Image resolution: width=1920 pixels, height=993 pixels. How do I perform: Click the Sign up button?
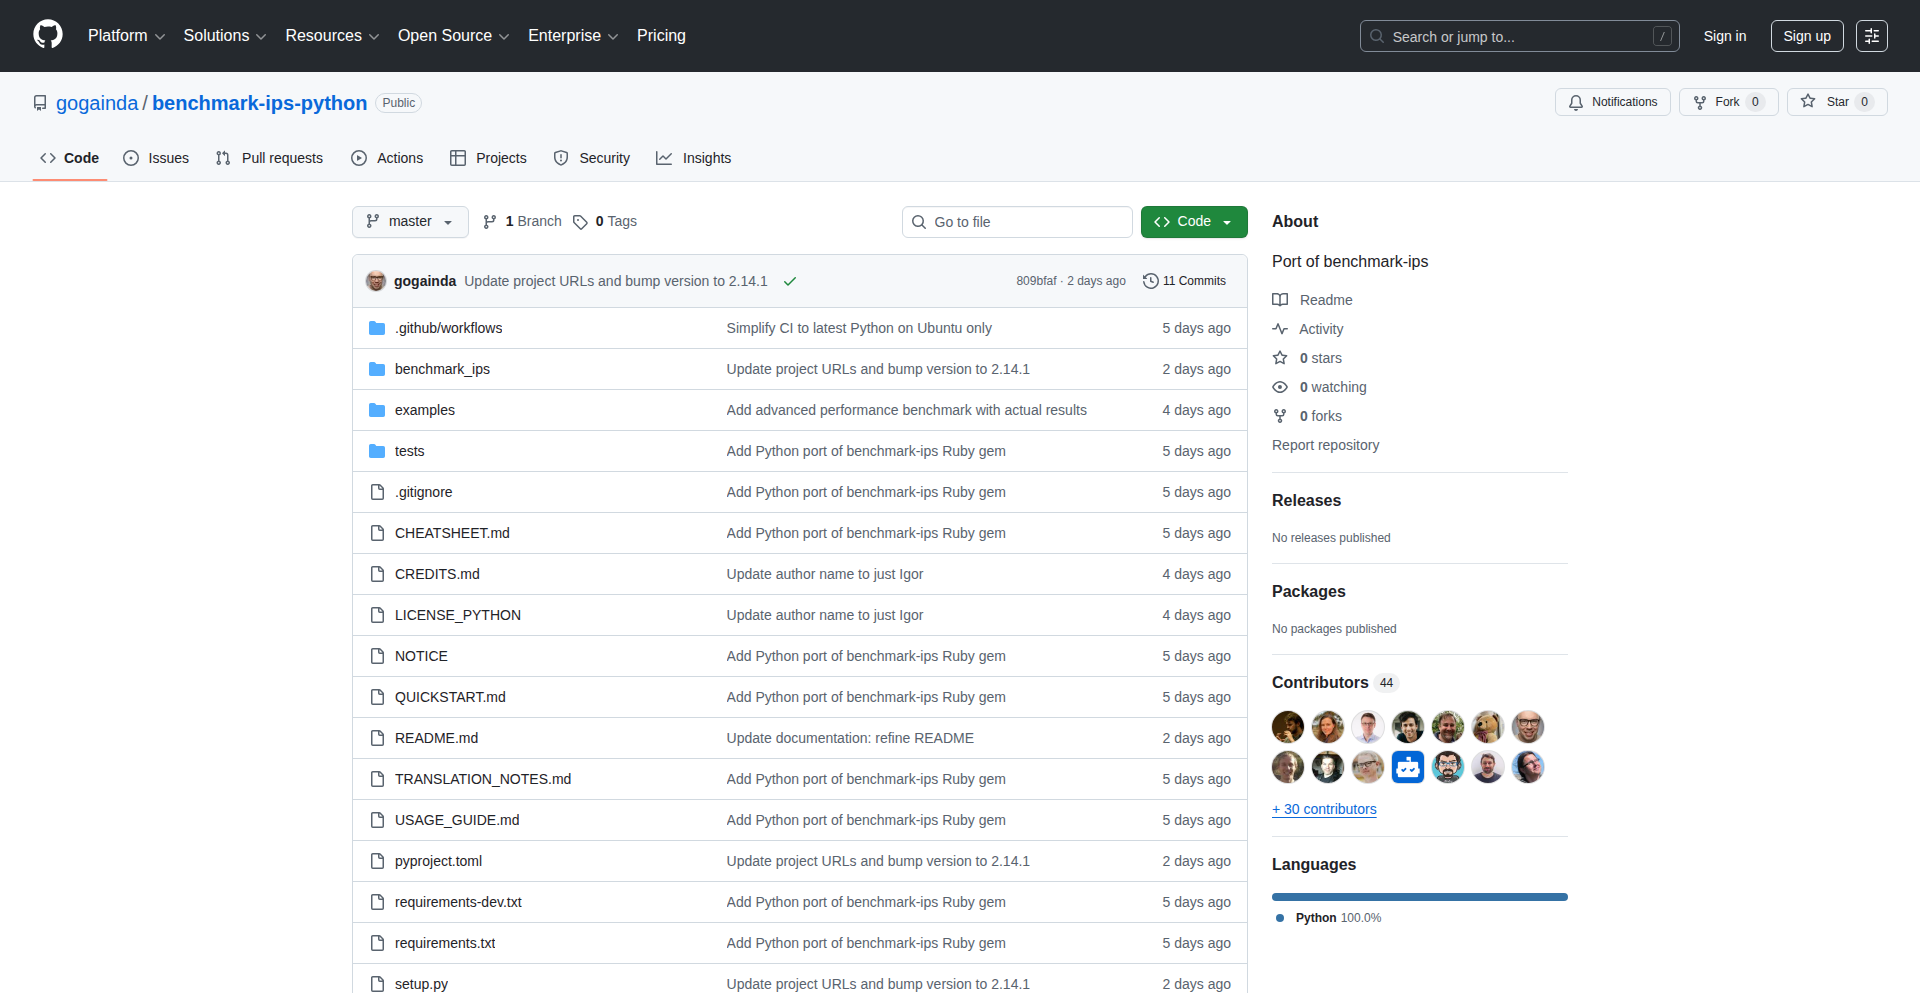pos(1806,36)
